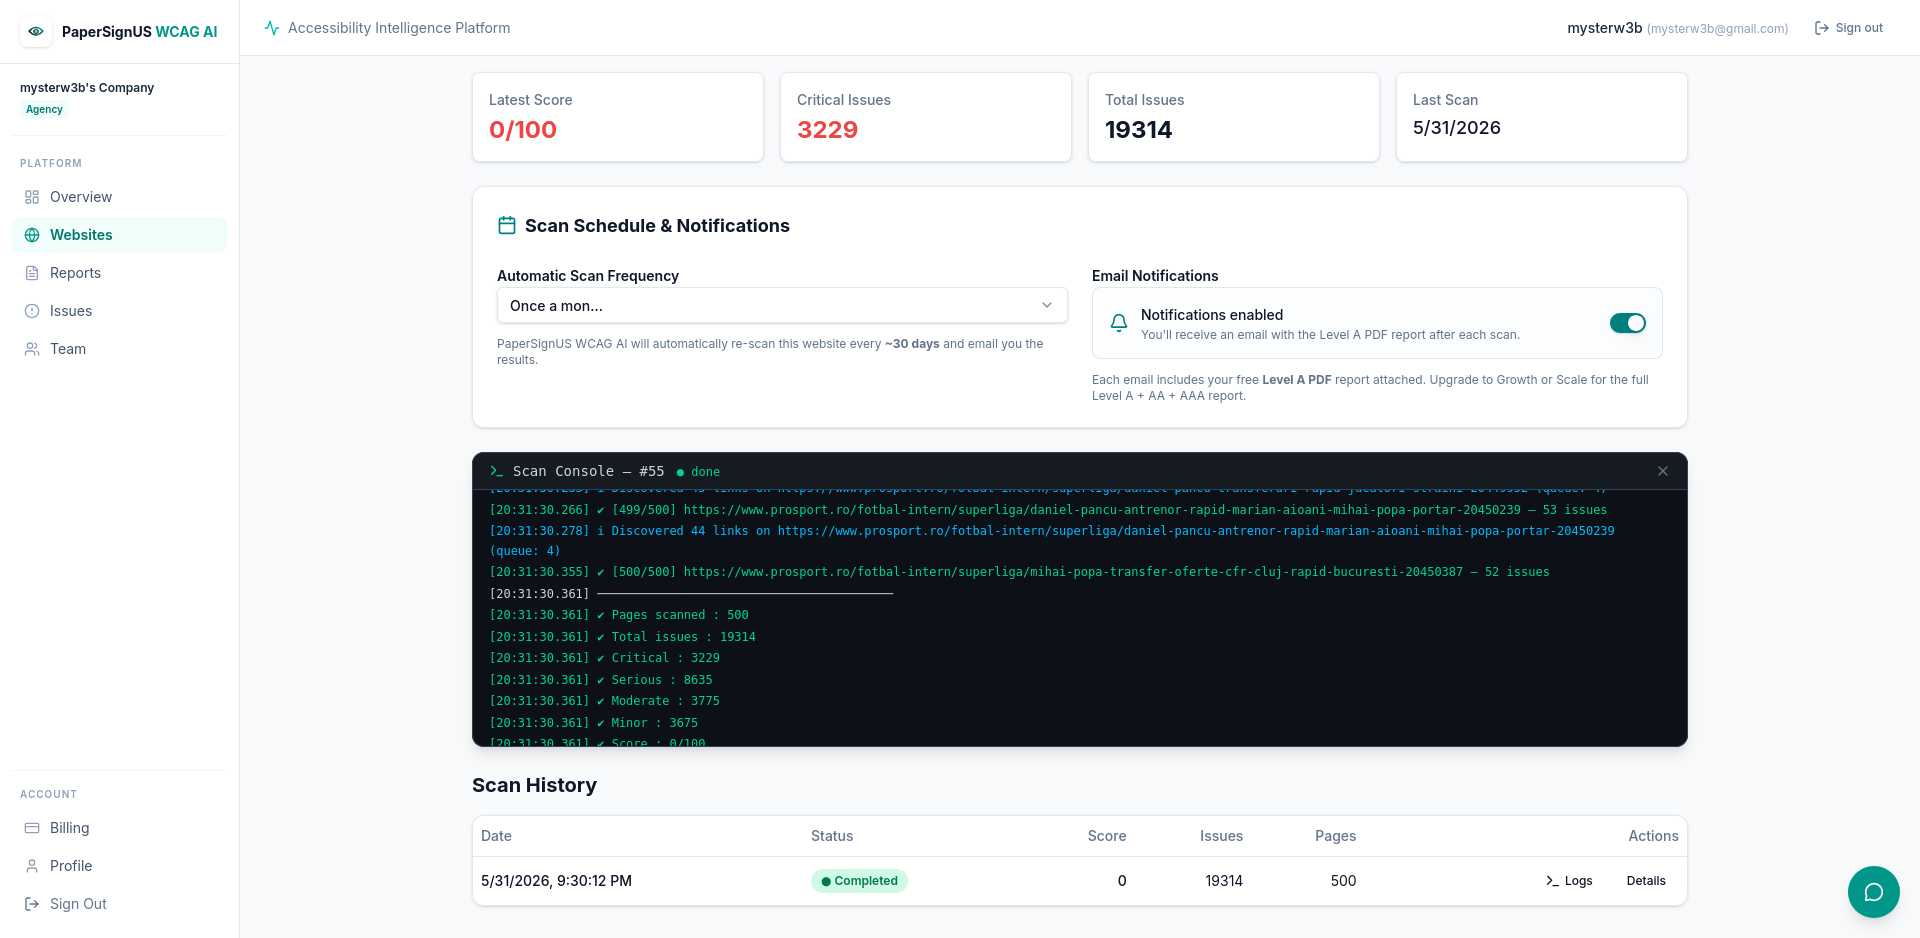This screenshot has height=938, width=1920.
Task: Open the Profile page
Action: click(x=119, y=866)
